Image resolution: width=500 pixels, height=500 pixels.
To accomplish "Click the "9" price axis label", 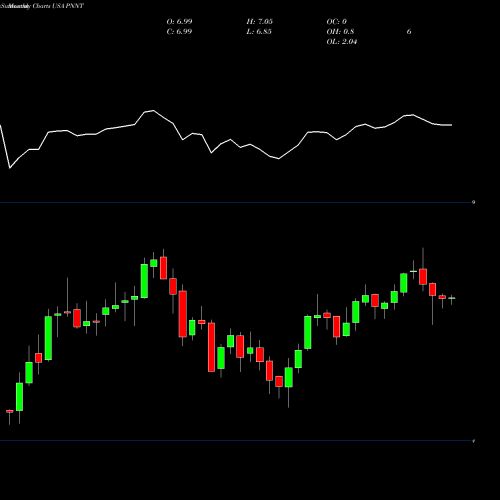I will tap(474, 202).
